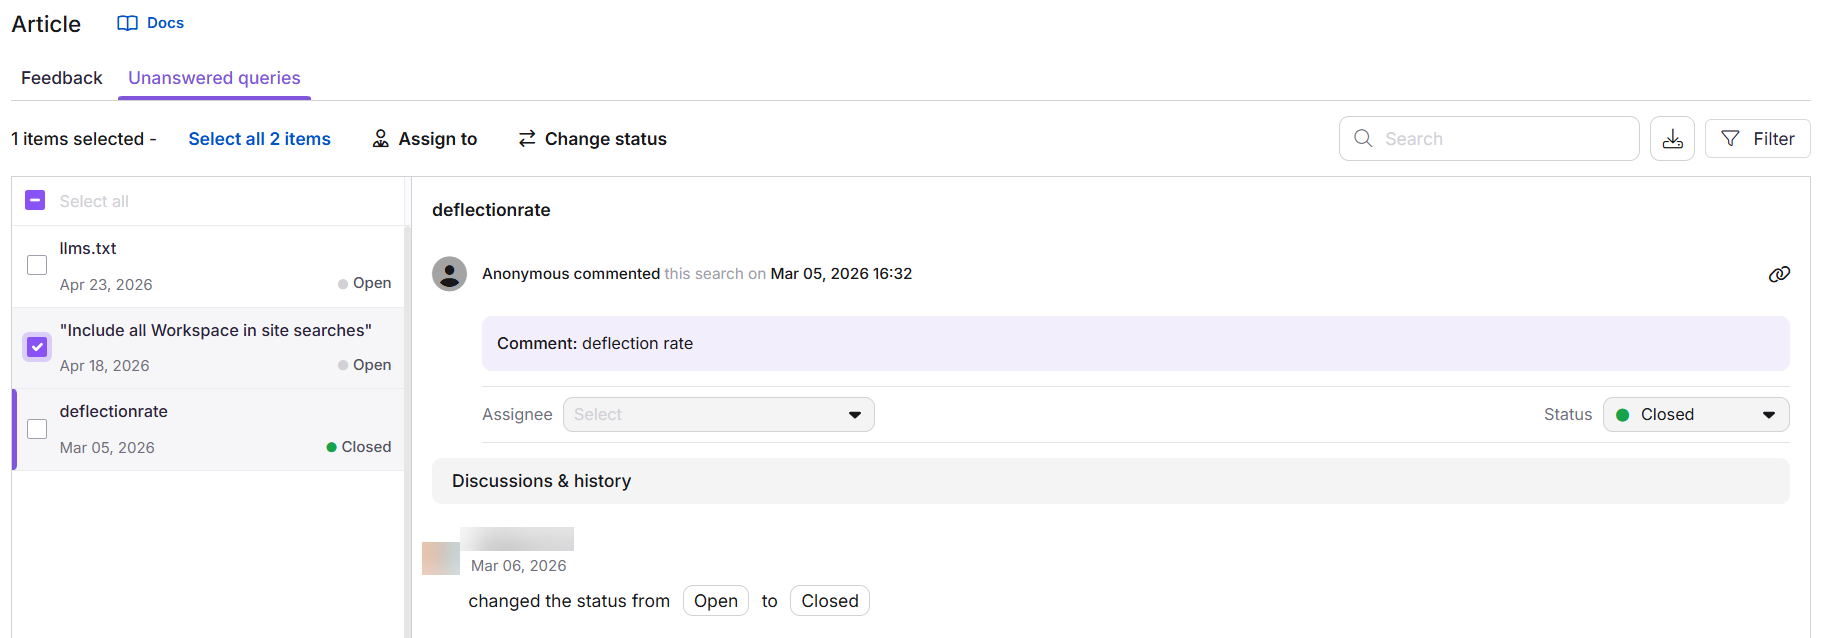The width and height of the screenshot is (1826, 638).
Task: Click the Apr 18, 2026 date text
Action: pos(104,366)
